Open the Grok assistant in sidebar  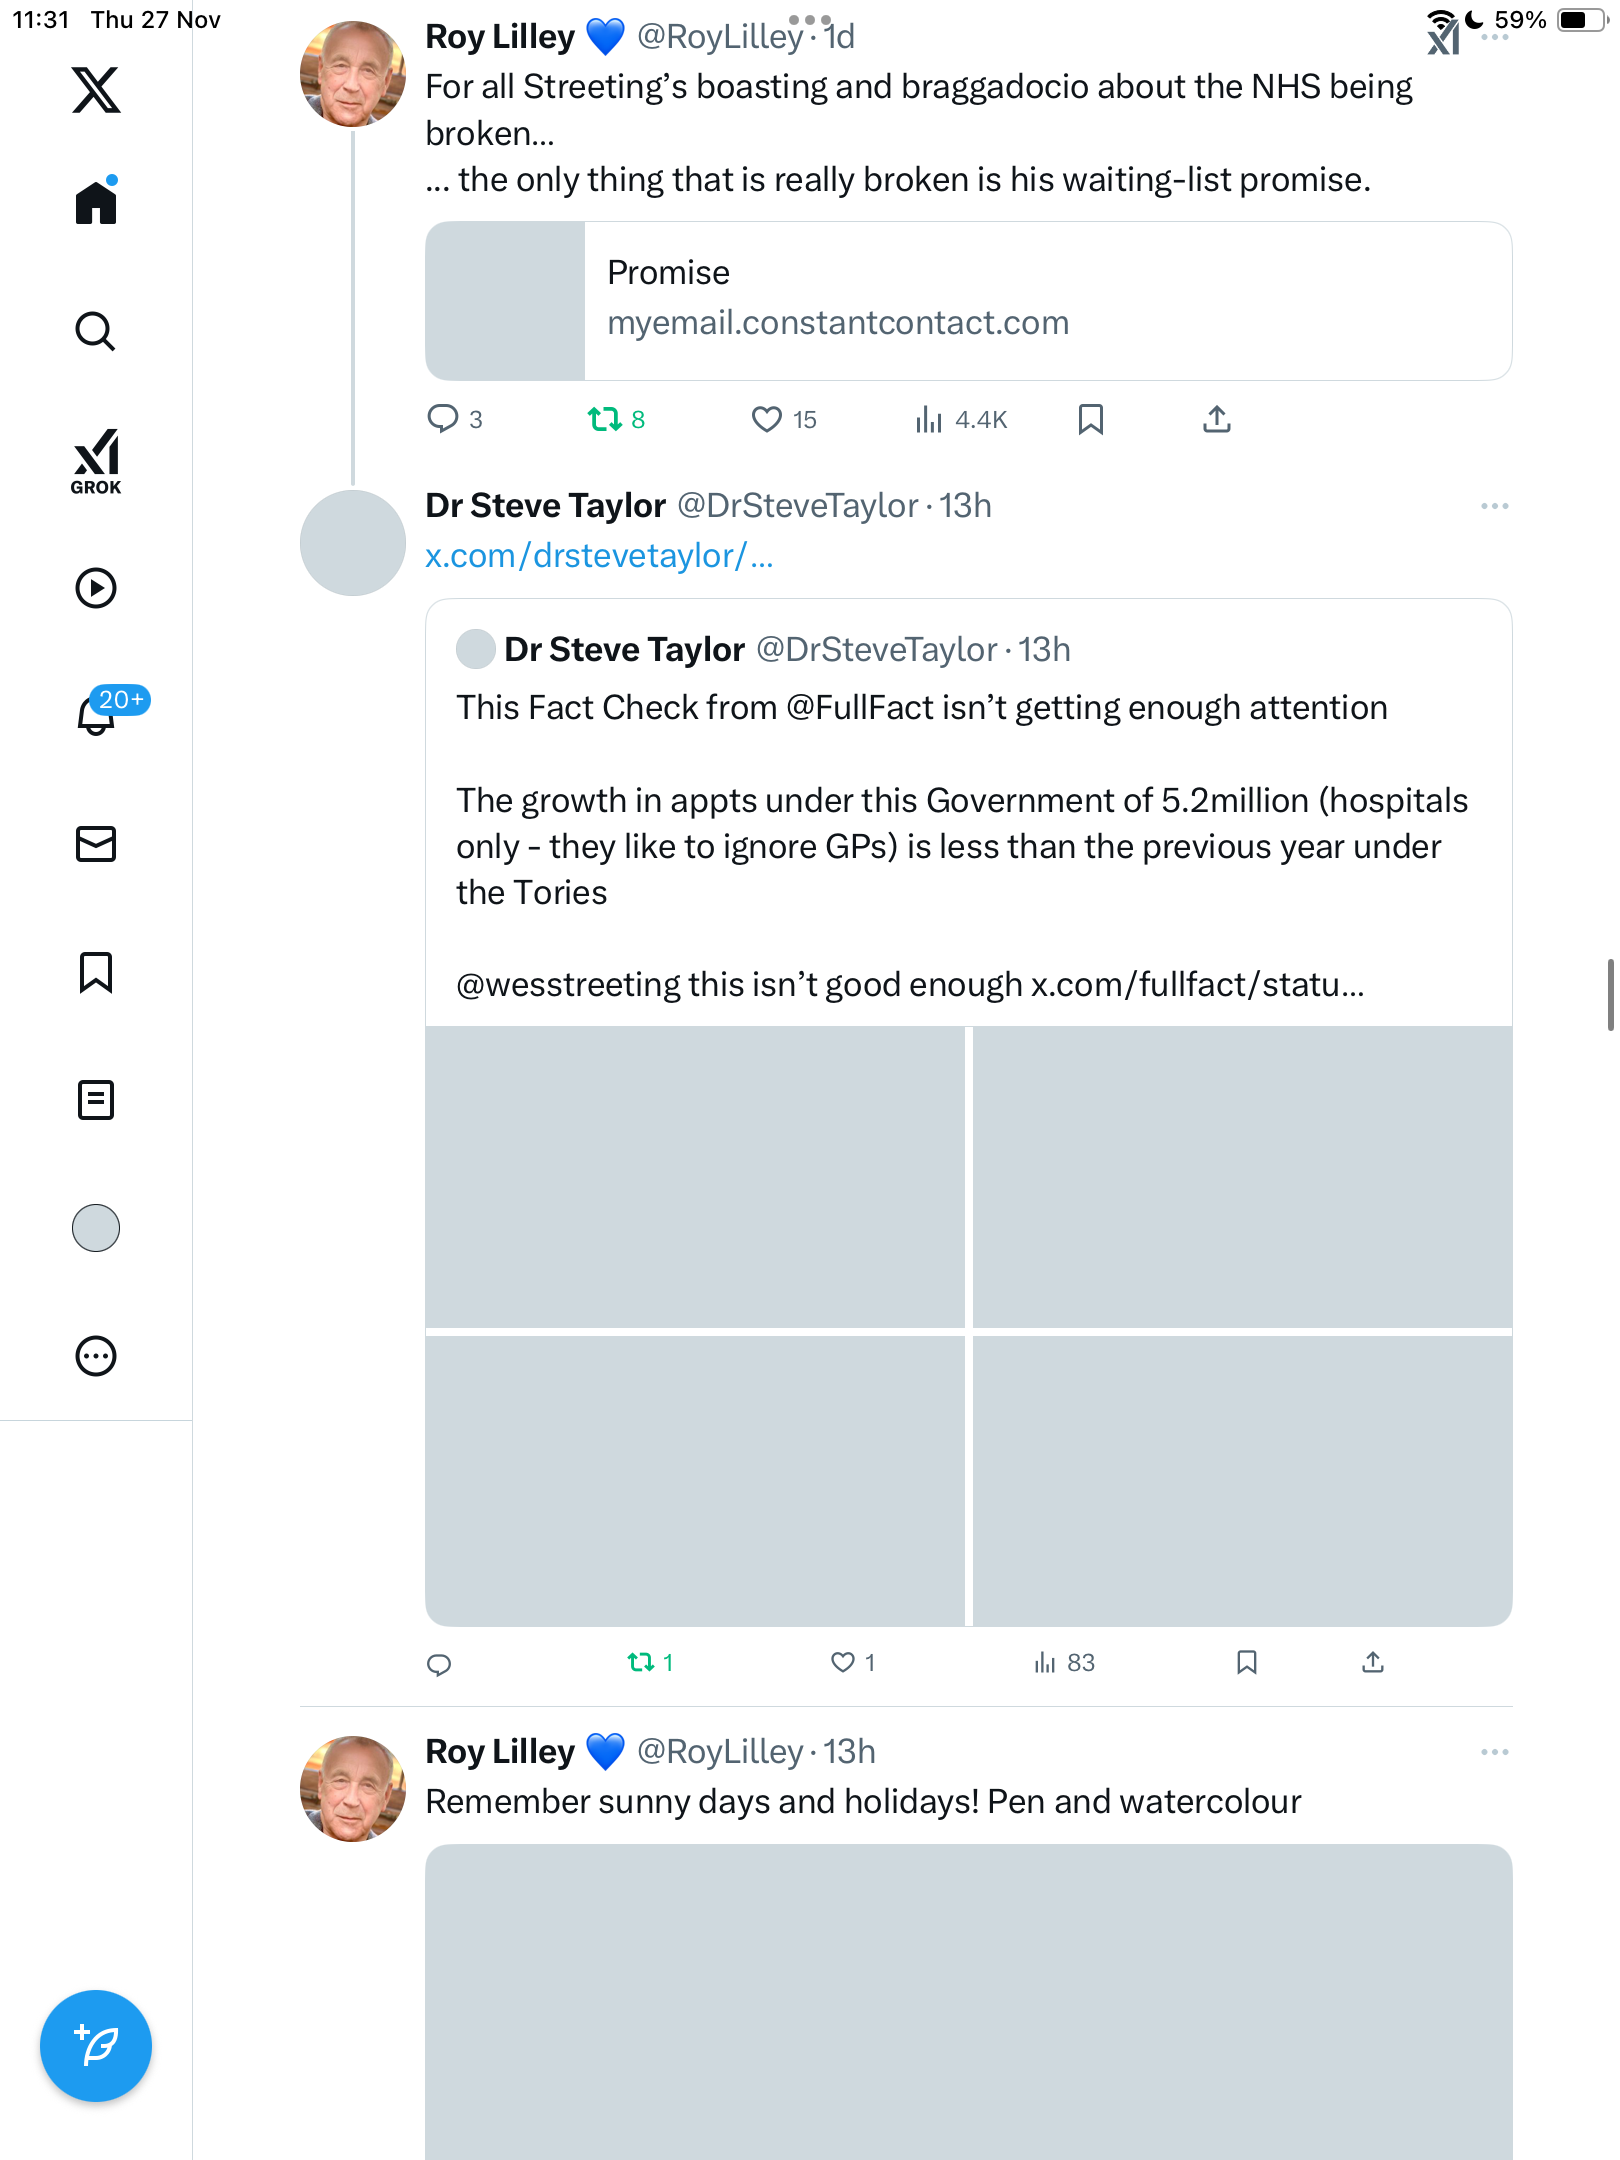[96, 461]
